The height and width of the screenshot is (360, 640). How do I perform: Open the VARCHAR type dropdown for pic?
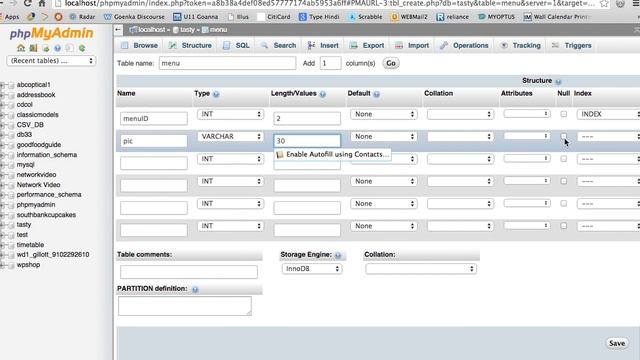(x=231, y=136)
